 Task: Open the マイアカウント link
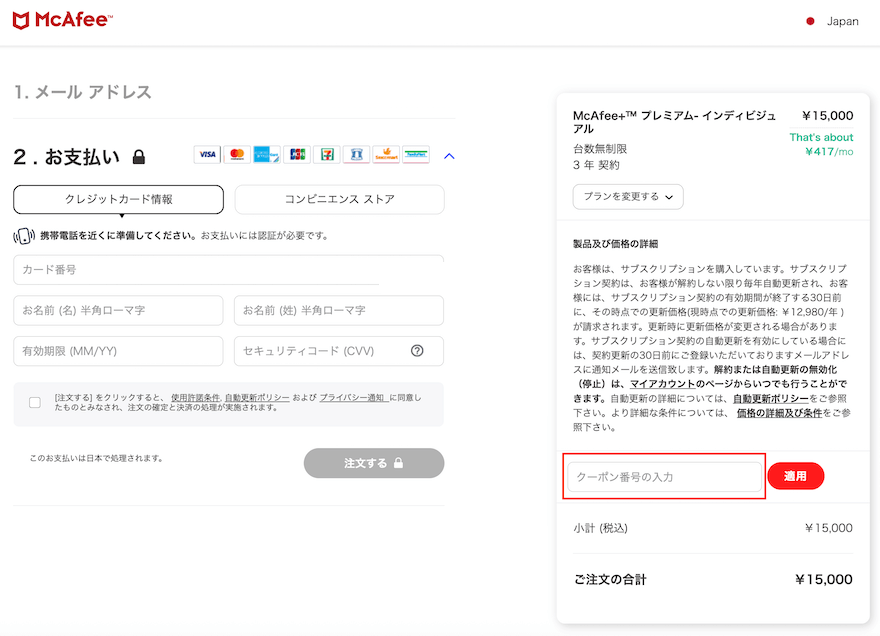[662, 384]
